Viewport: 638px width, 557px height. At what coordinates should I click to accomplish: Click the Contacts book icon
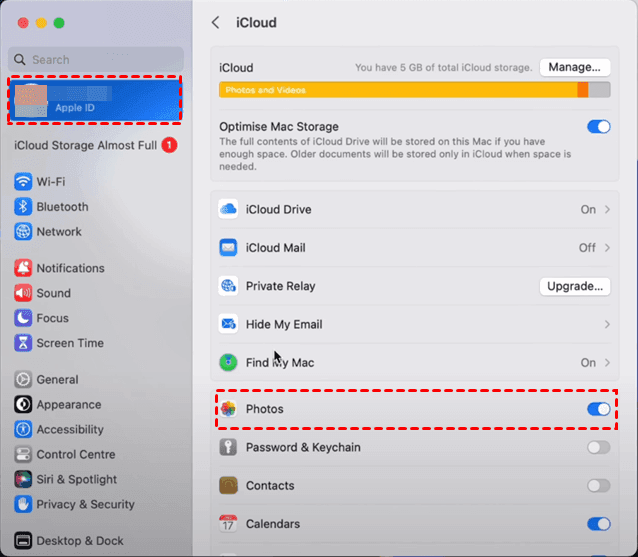coord(228,485)
